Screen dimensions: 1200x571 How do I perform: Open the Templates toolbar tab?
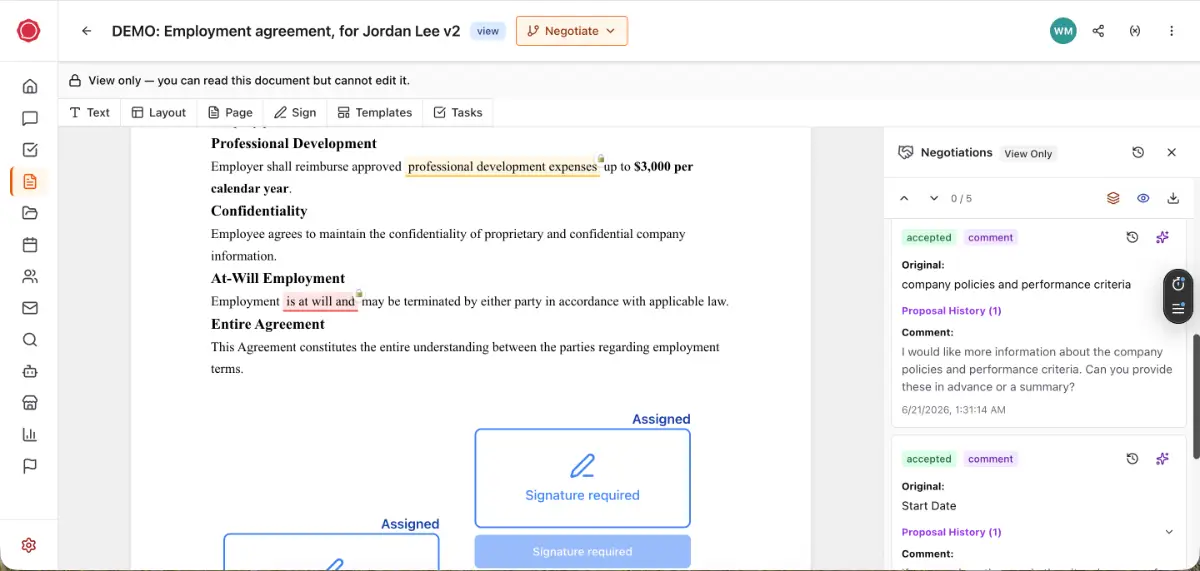point(375,113)
